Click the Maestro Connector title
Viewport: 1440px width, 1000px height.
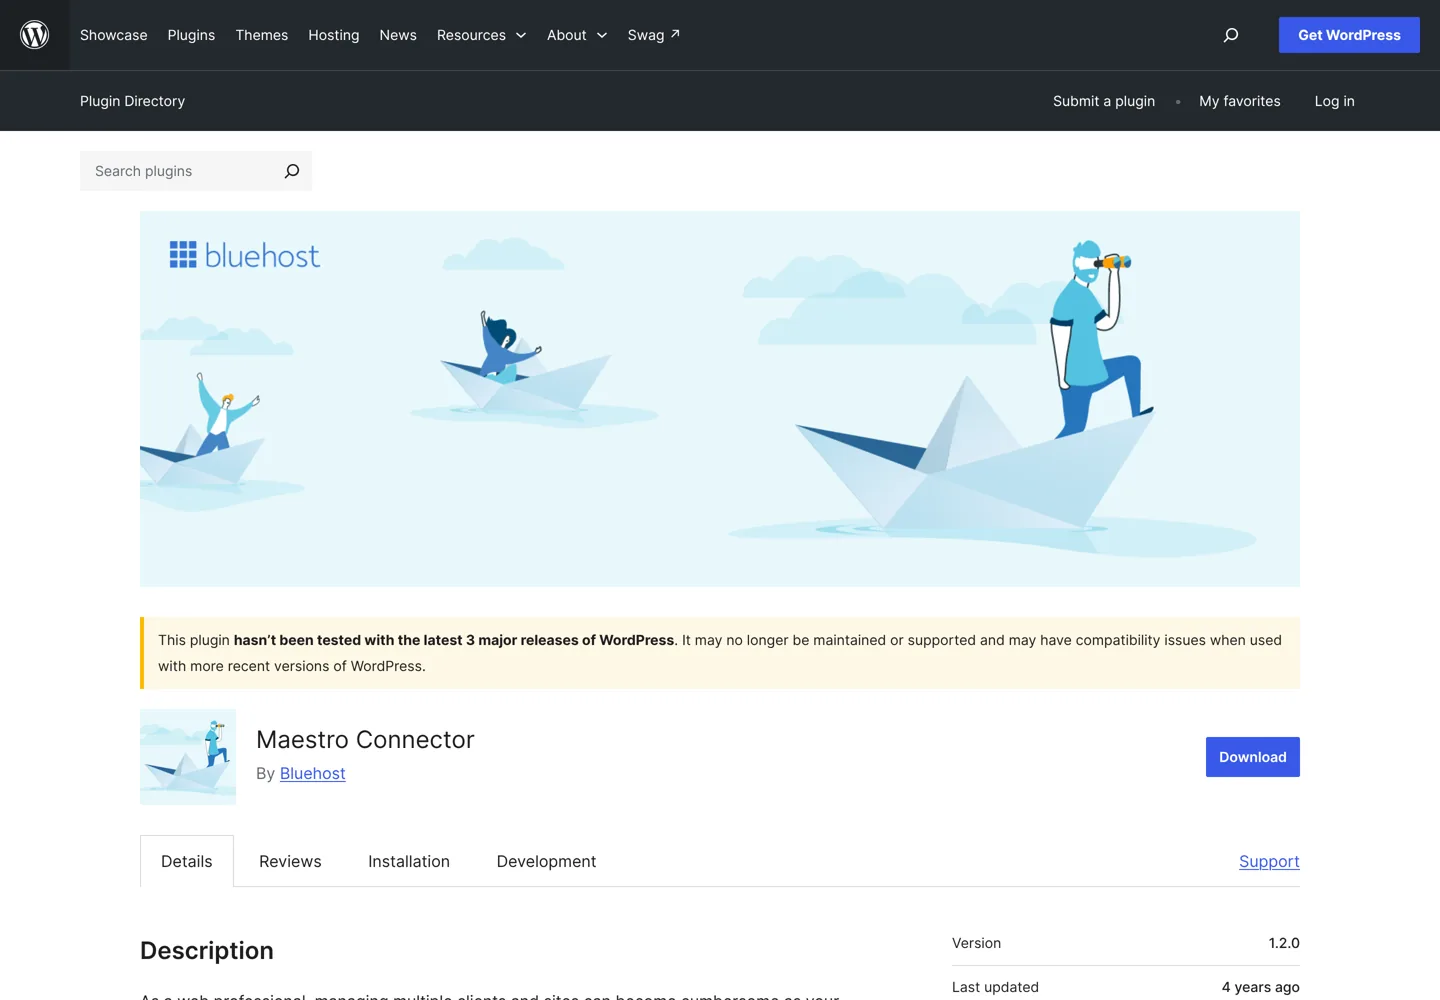tap(365, 740)
